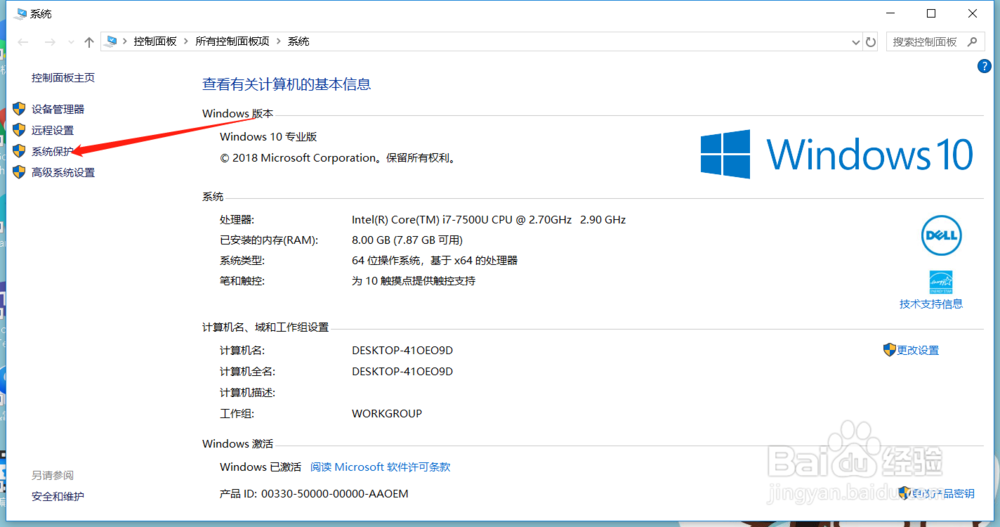Viewport: 1000px width, 527px height.
Task: Open Help question mark icon
Action: point(984,66)
